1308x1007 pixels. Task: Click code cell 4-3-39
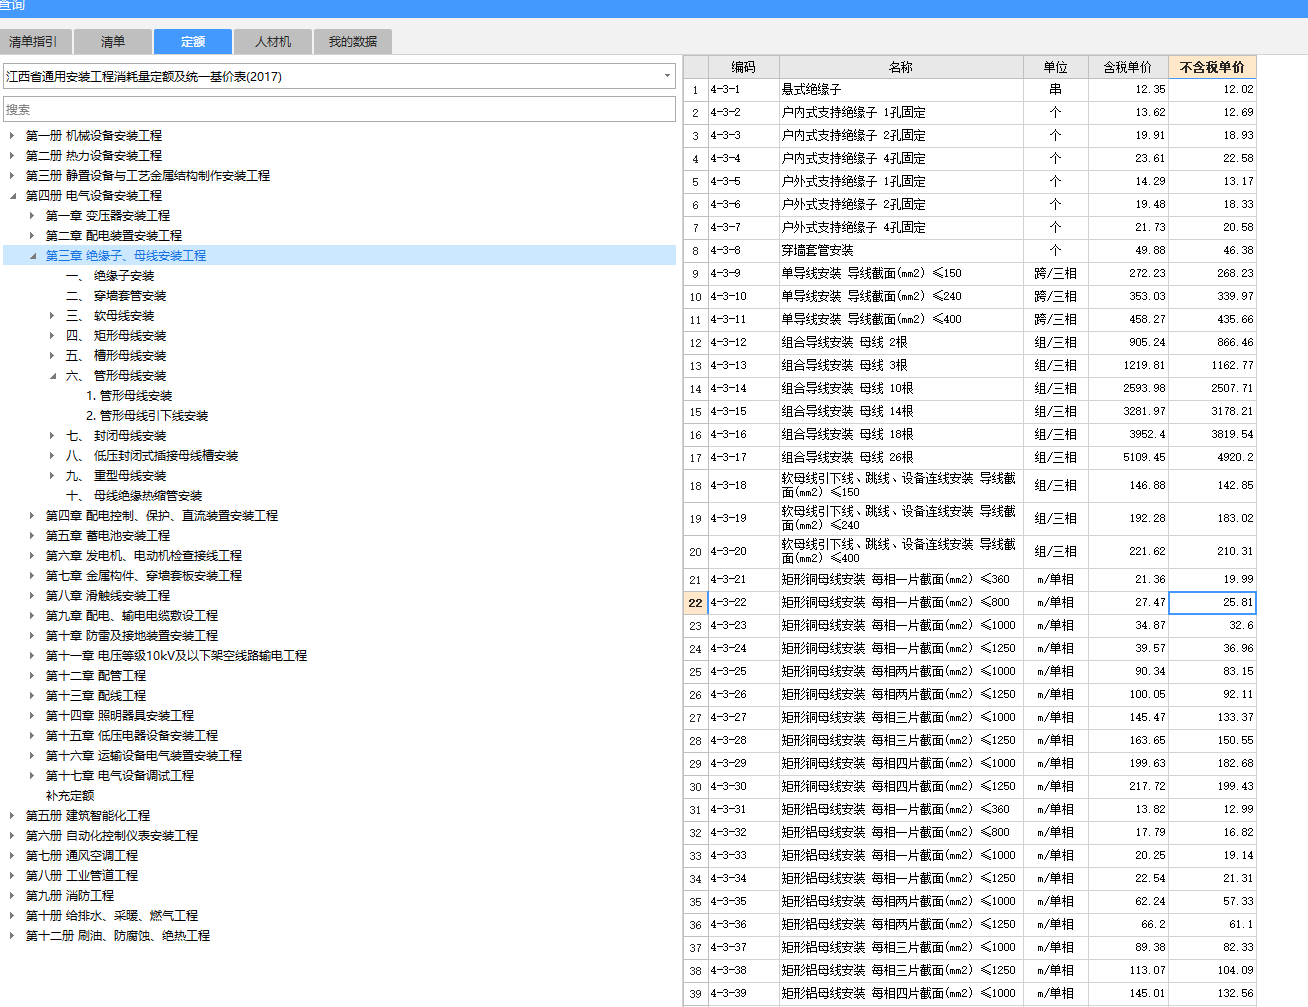pos(743,993)
